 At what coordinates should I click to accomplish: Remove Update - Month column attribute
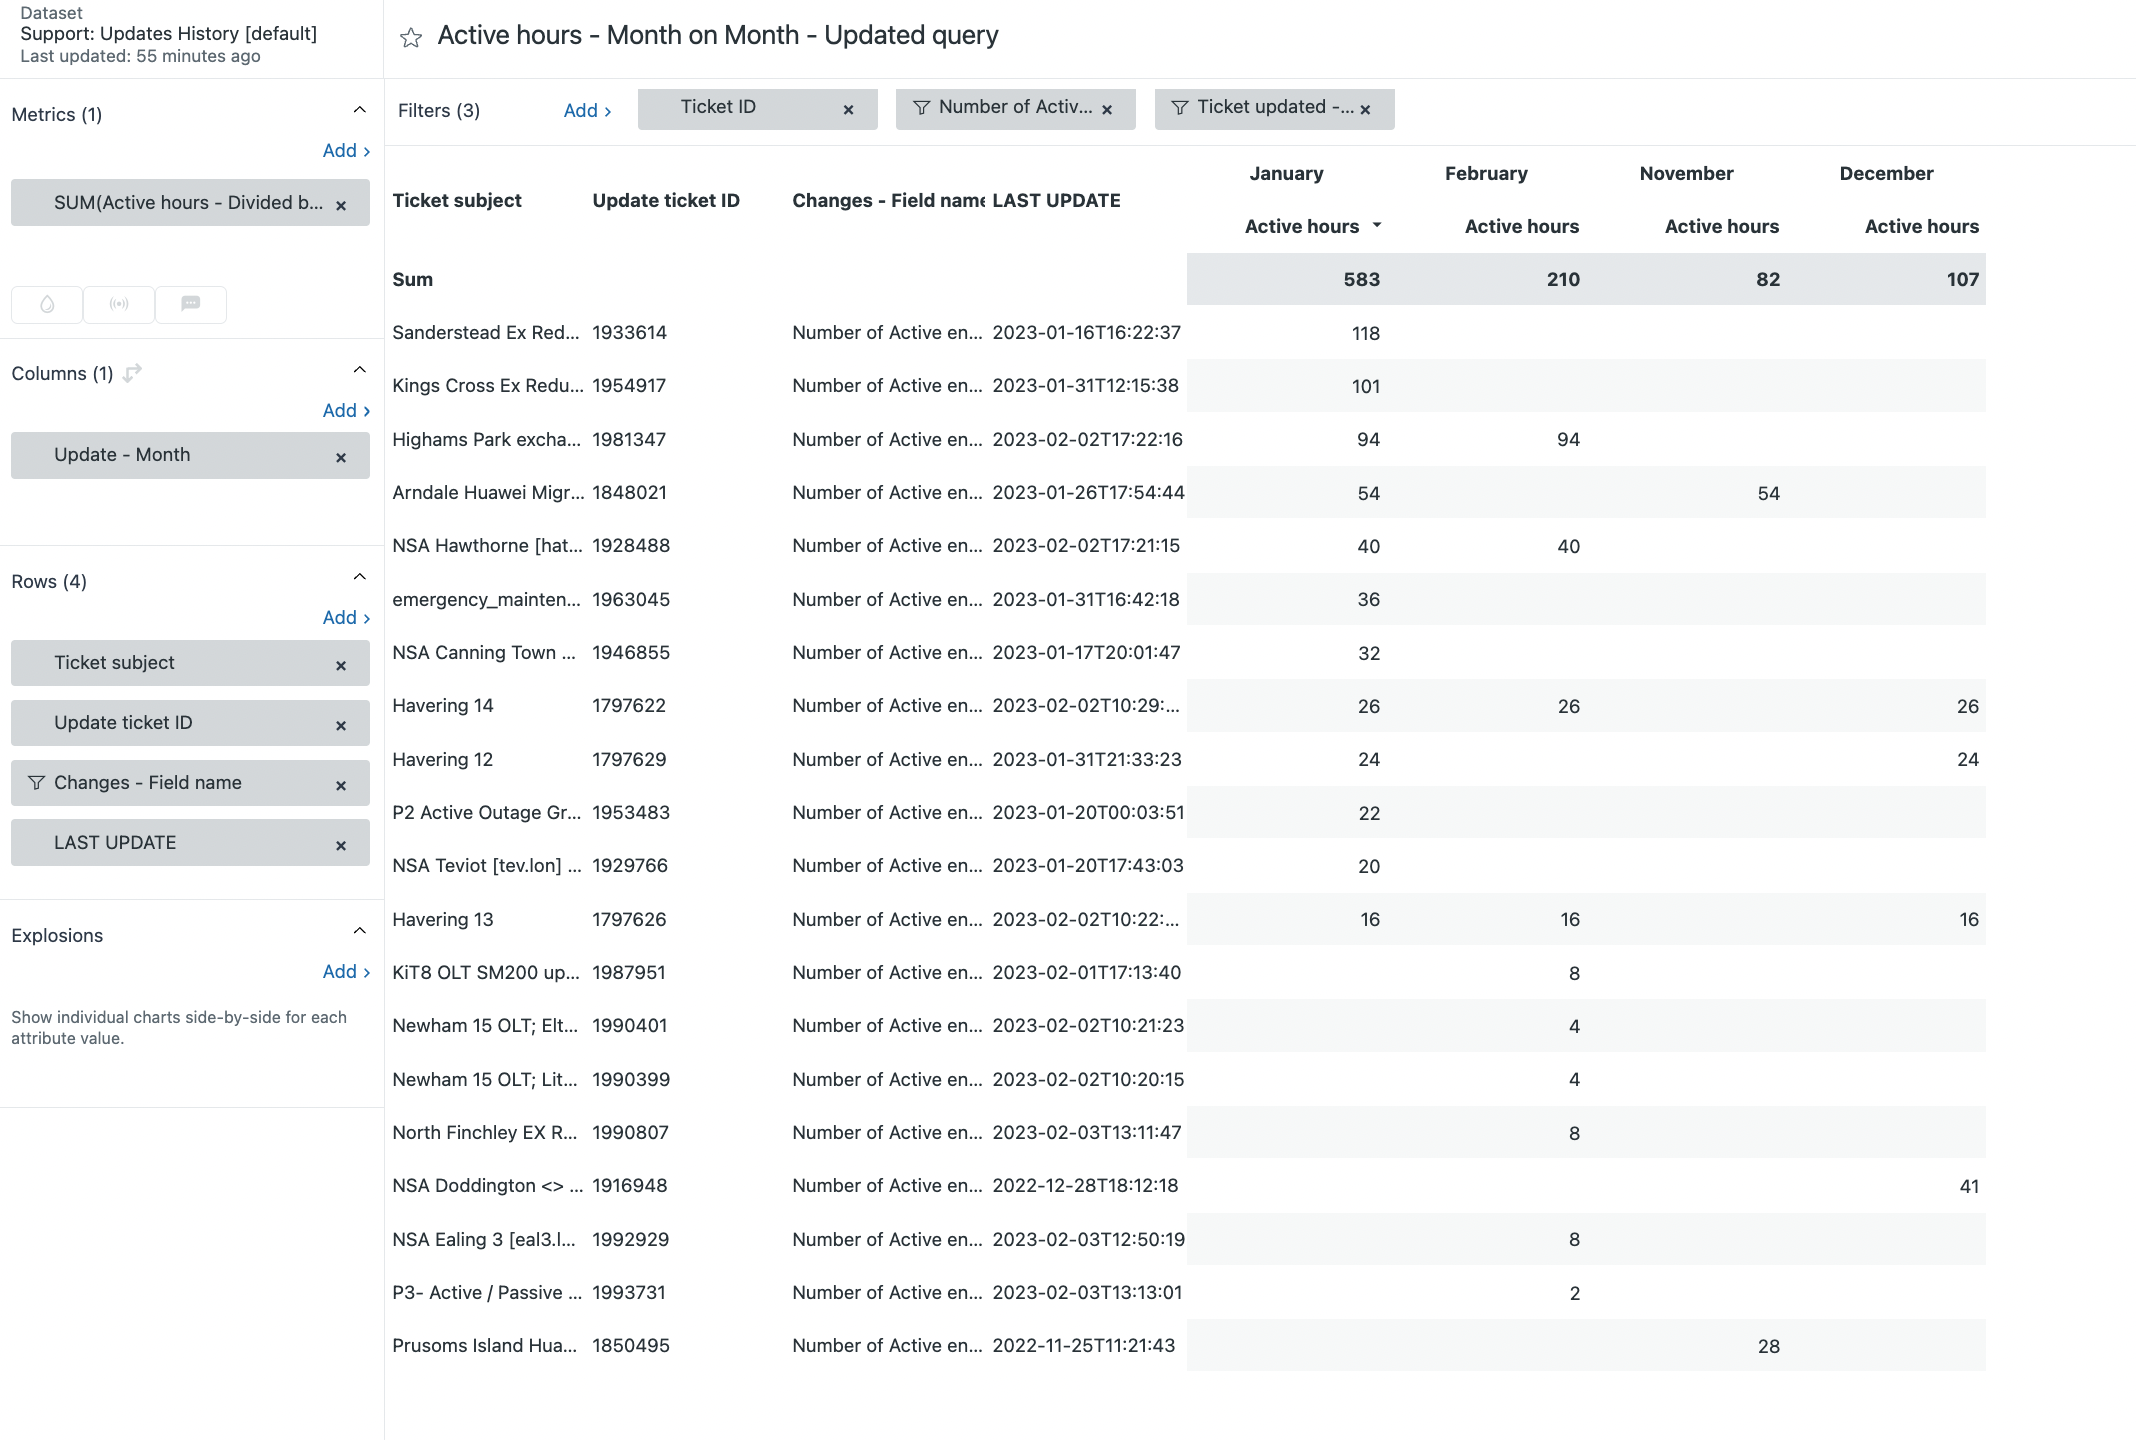pos(341,457)
